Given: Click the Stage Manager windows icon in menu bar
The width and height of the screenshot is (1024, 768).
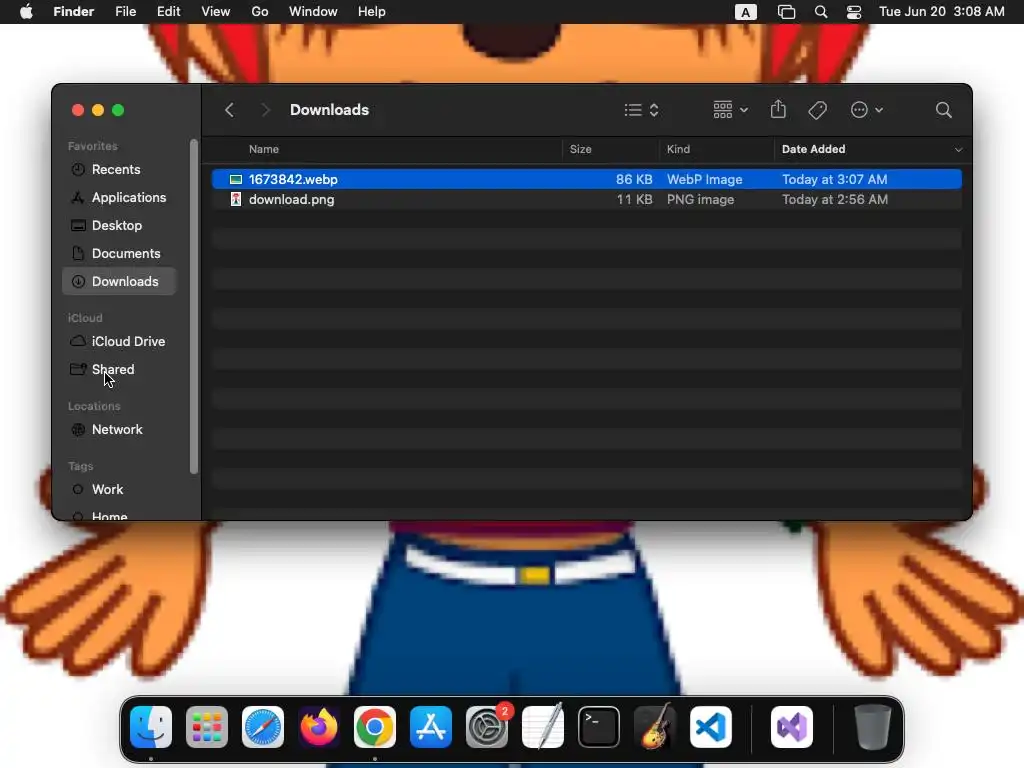Looking at the screenshot, I should (x=786, y=12).
